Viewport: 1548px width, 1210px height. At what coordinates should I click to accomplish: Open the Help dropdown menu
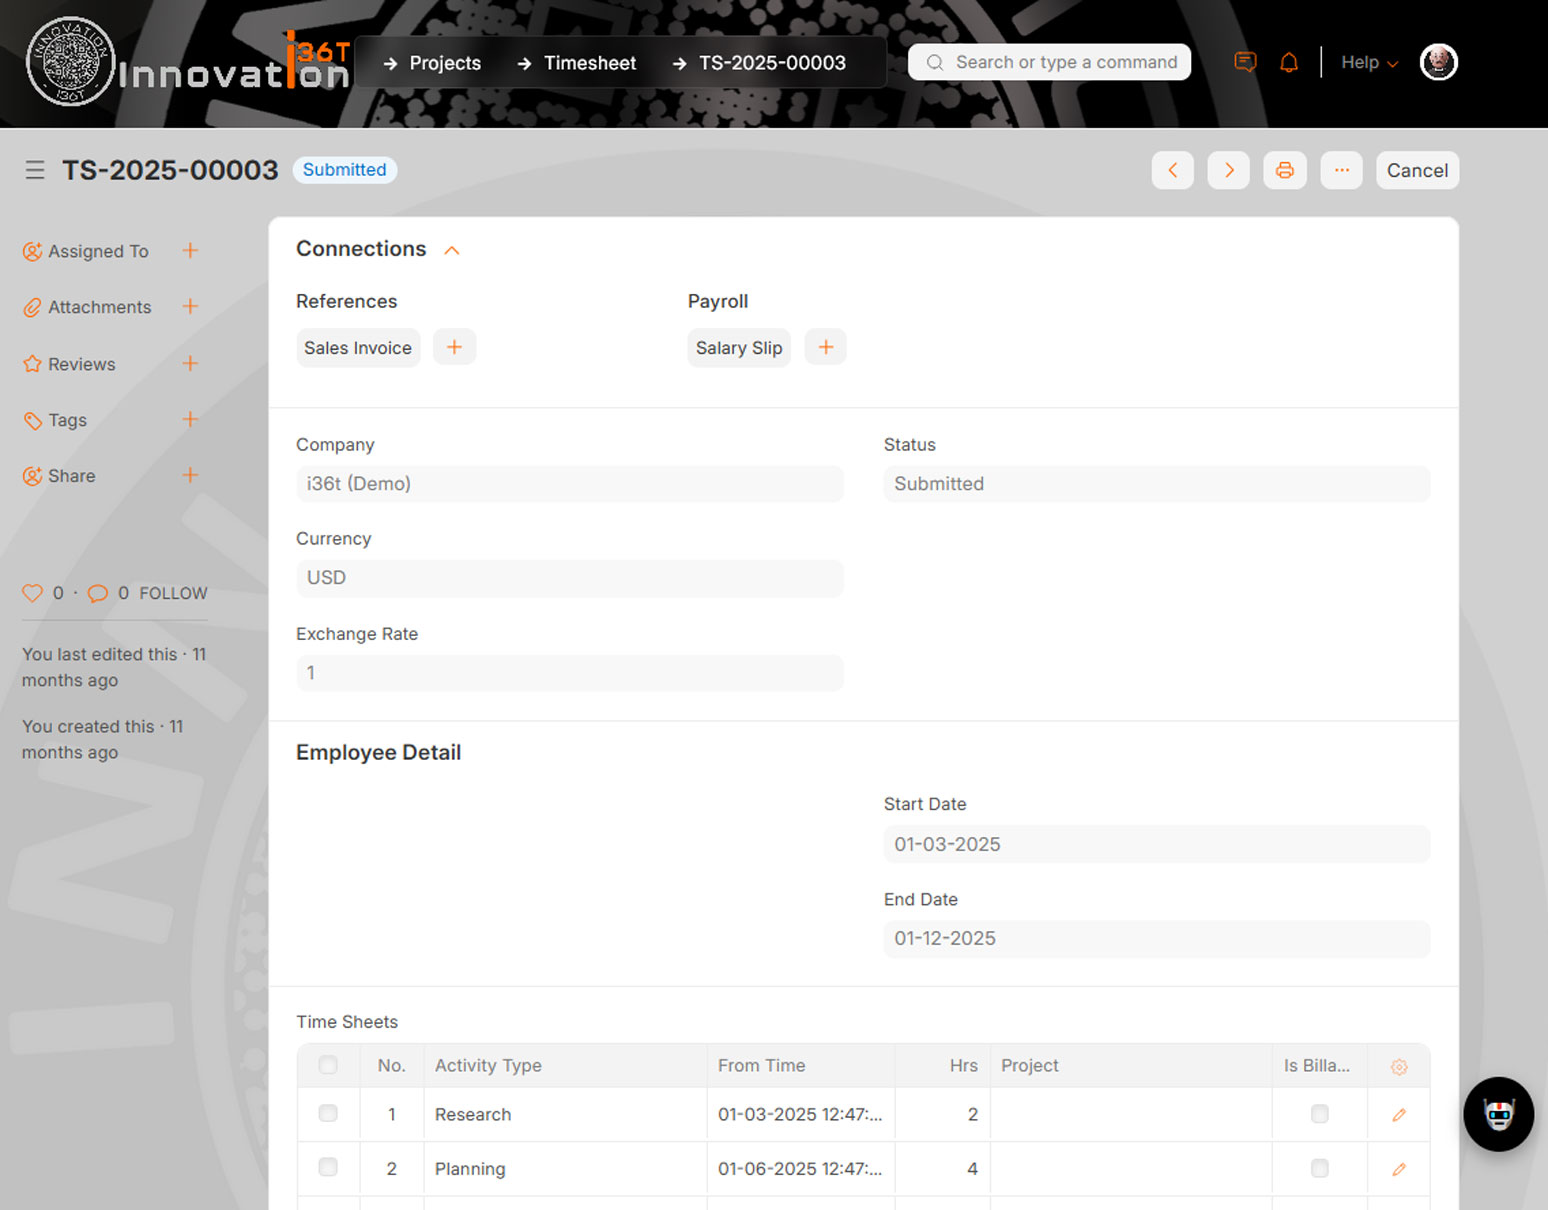[1368, 62]
